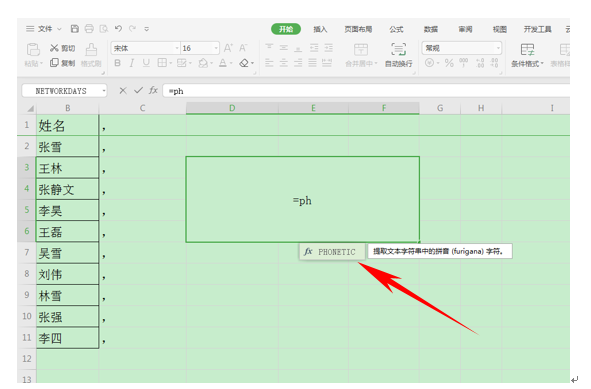Click the Paste clipboard icon
591x389 pixels.
(33, 49)
